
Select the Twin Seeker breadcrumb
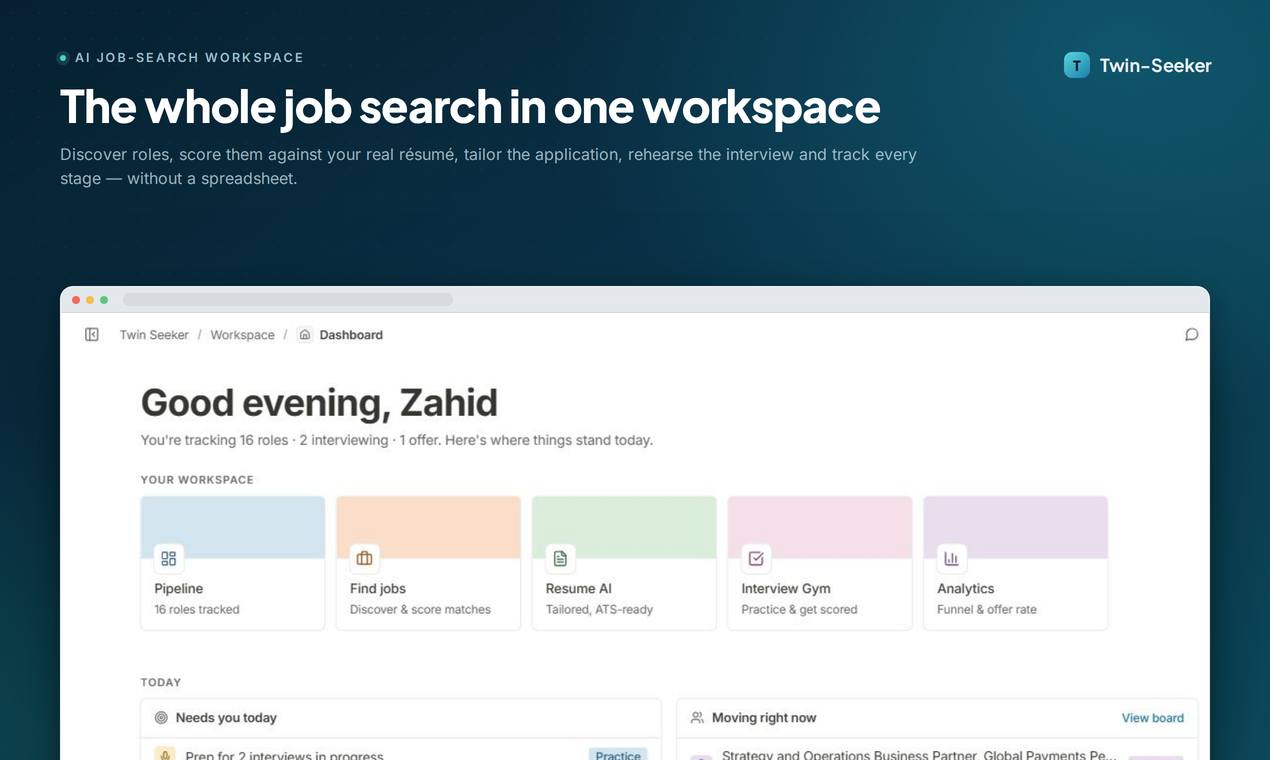click(154, 335)
